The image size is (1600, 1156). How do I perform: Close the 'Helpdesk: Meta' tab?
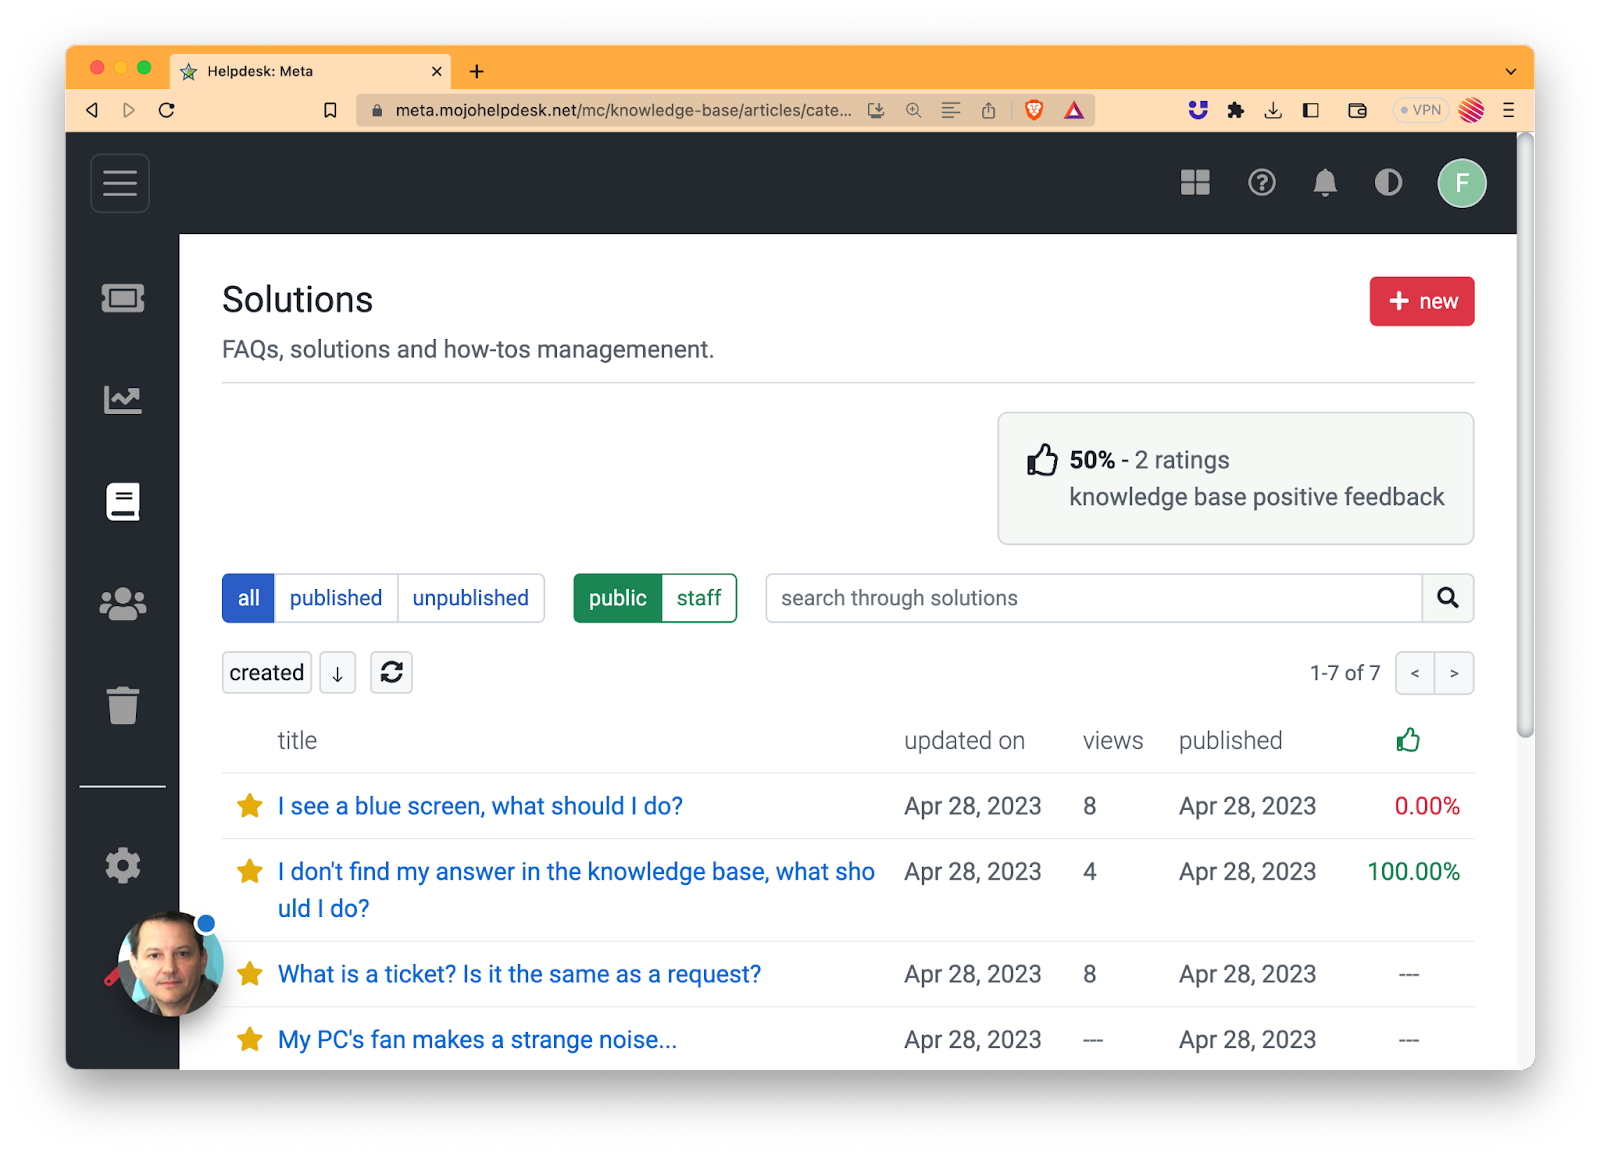(436, 71)
